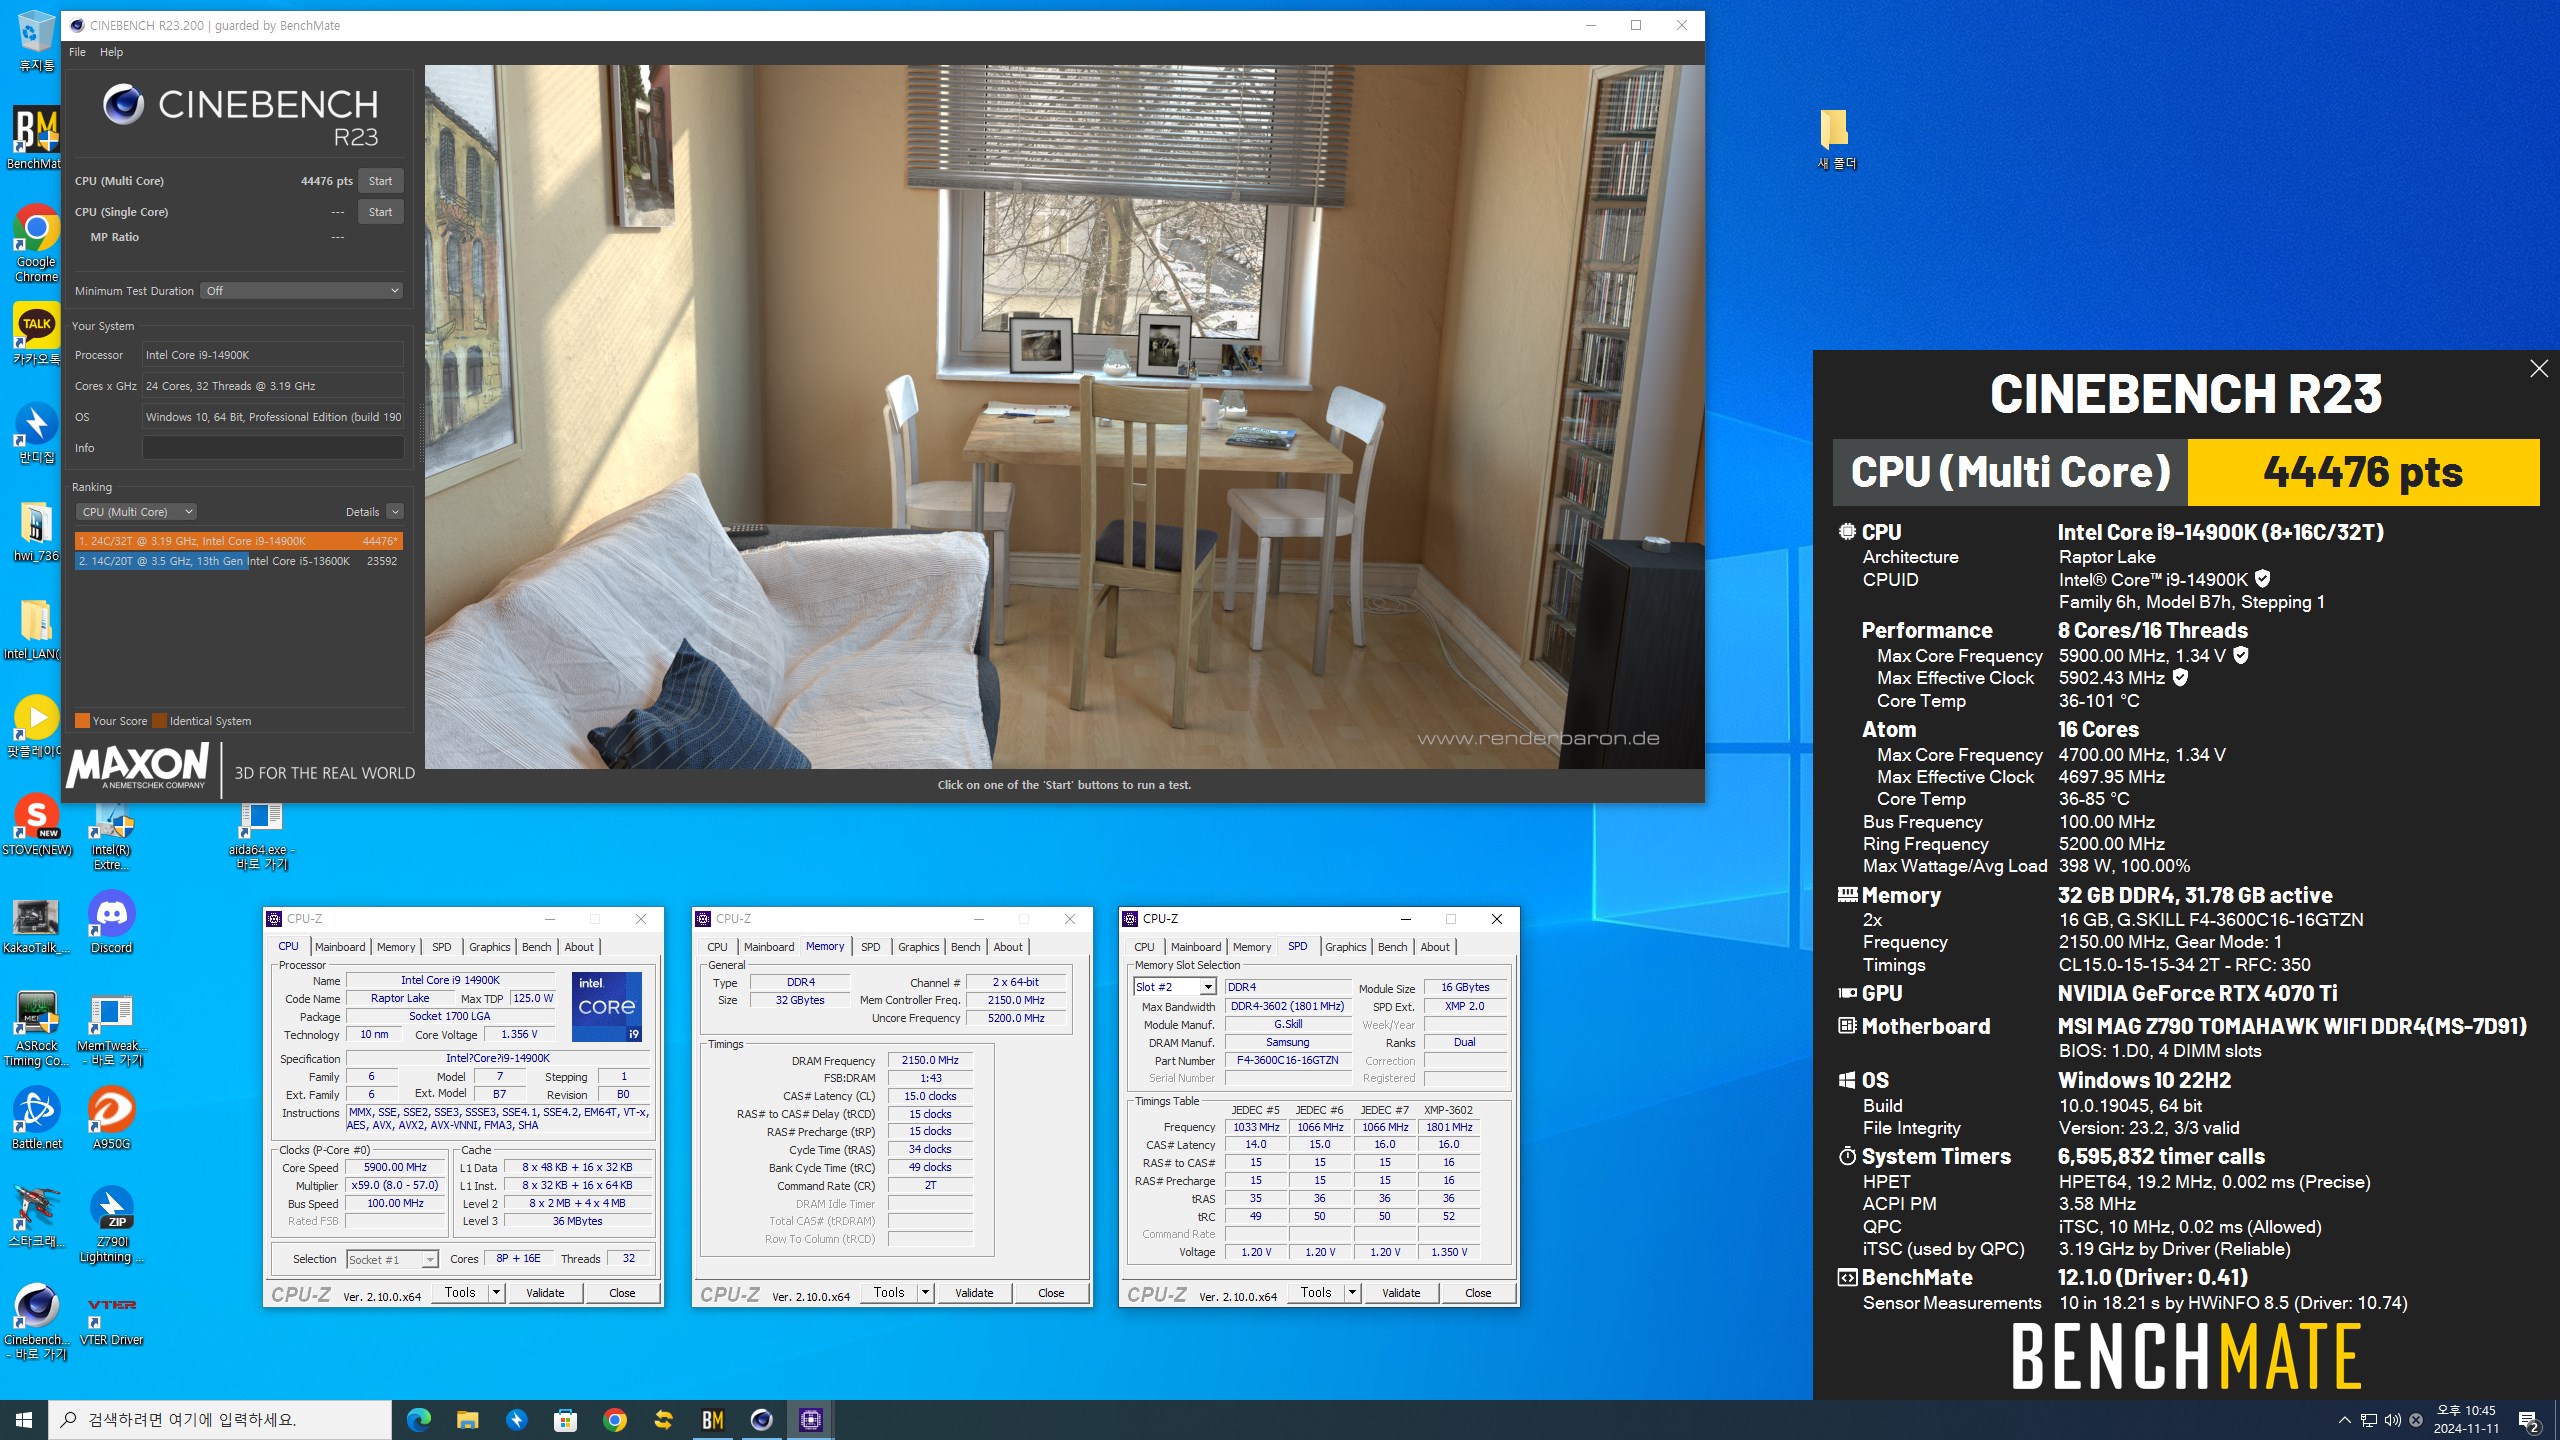The height and width of the screenshot is (1440, 2560).
Task: Click the Windows taskbar search box
Action: coord(220,1420)
